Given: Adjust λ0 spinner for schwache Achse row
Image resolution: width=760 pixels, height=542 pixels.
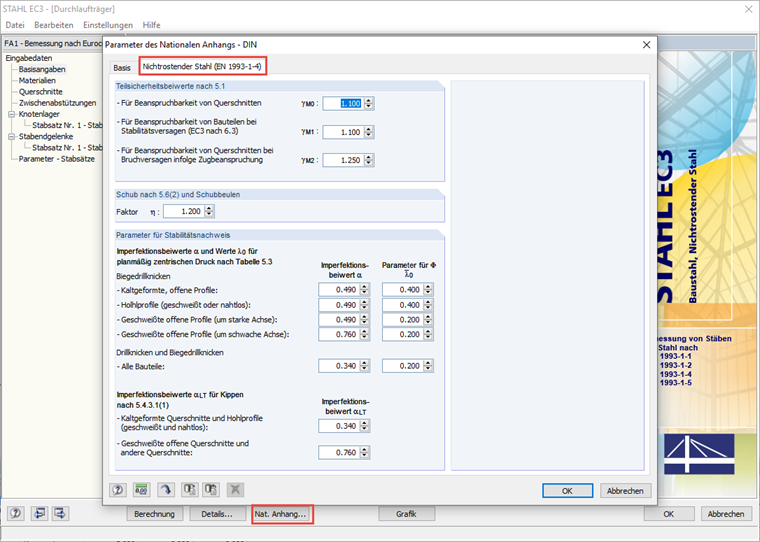Looking at the screenshot, I should 428,335.
